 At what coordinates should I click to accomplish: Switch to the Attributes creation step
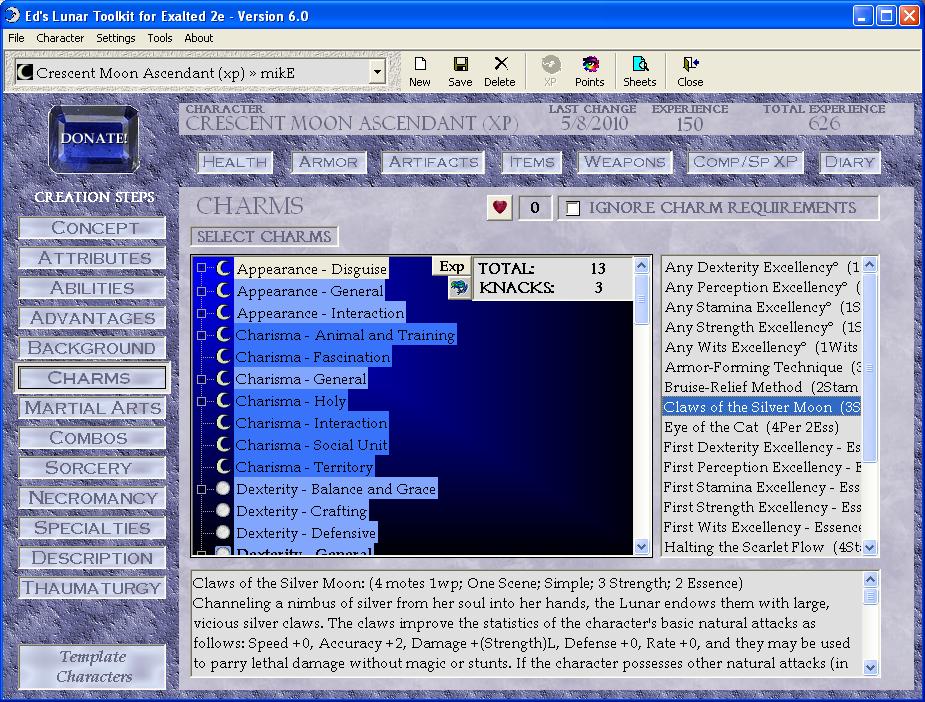click(x=93, y=258)
